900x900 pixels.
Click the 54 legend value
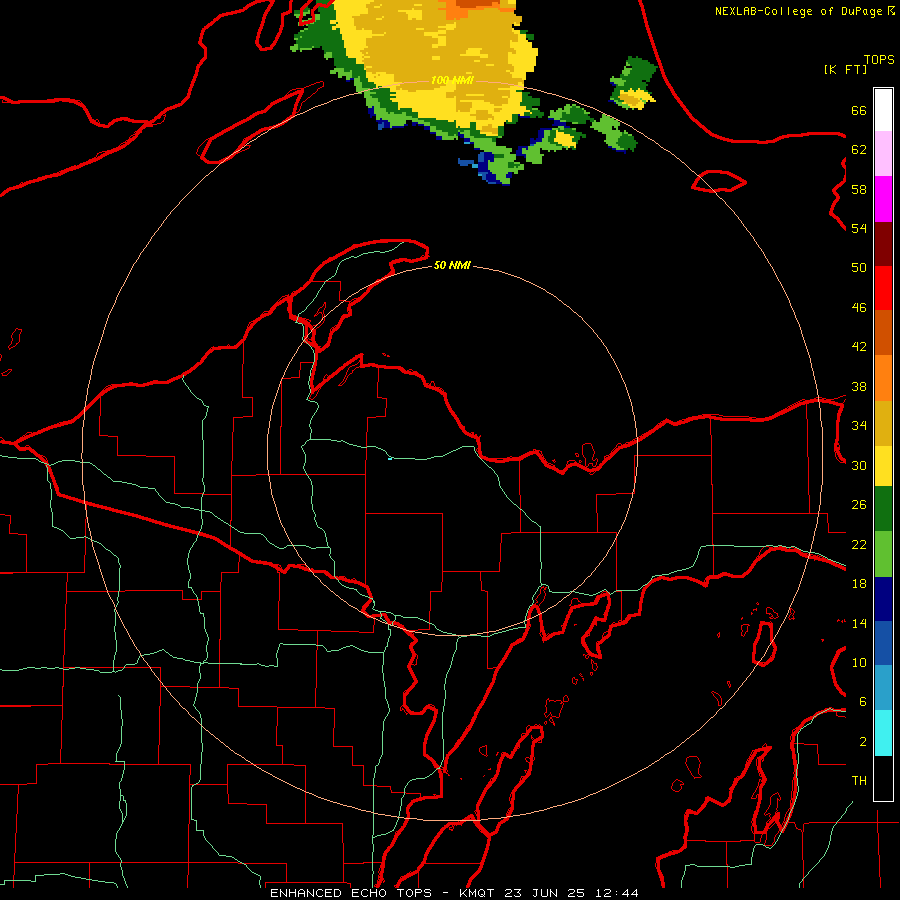pyautogui.click(x=859, y=228)
